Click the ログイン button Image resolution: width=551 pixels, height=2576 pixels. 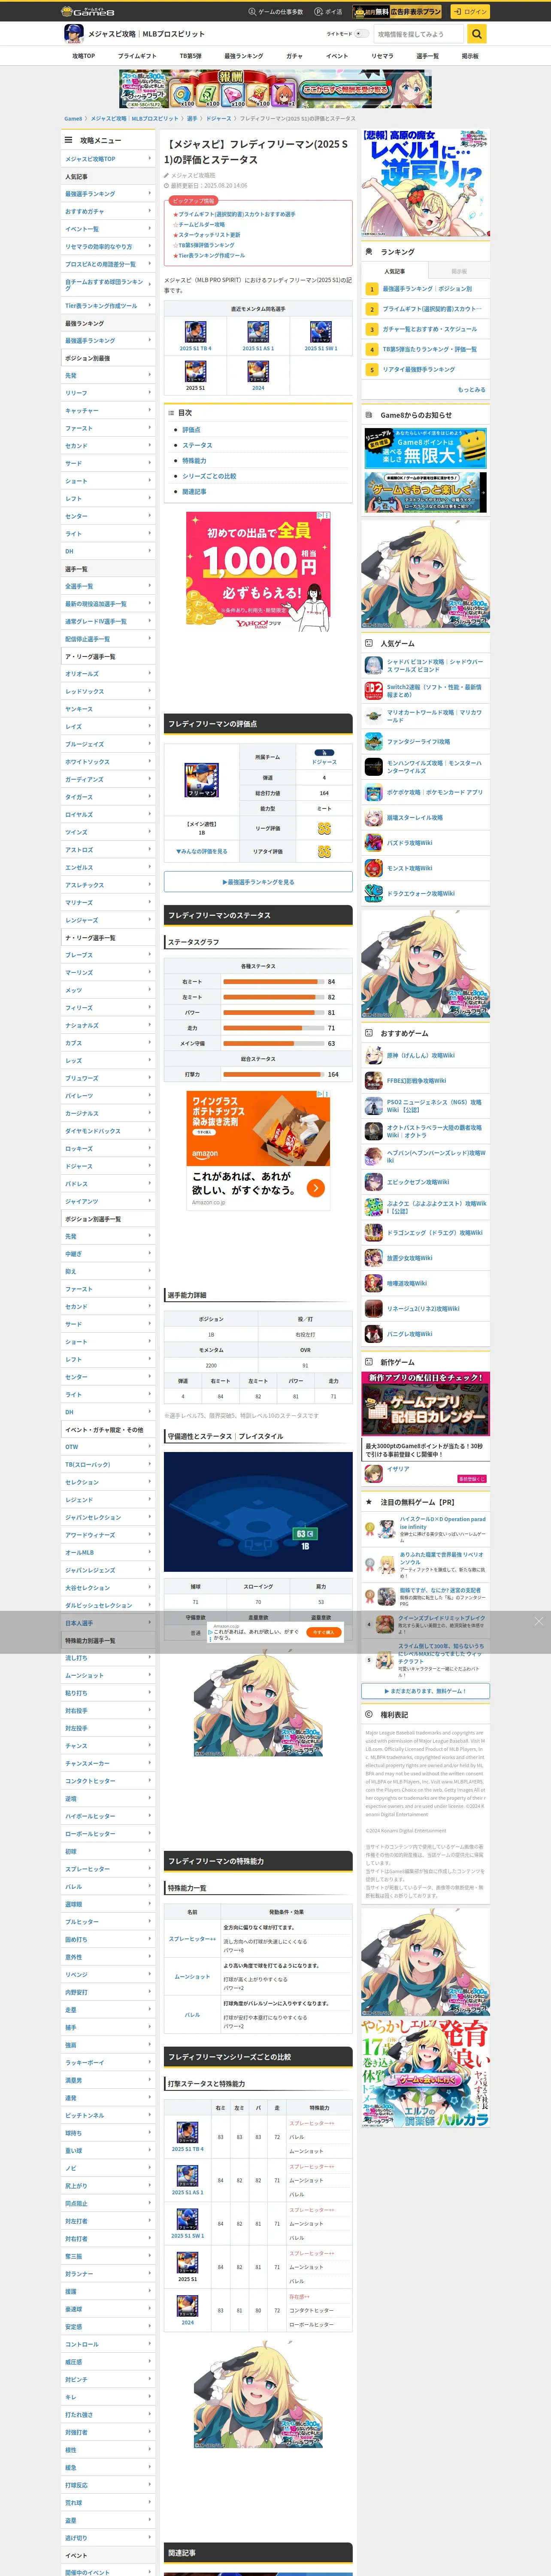(x=470, y=12)
